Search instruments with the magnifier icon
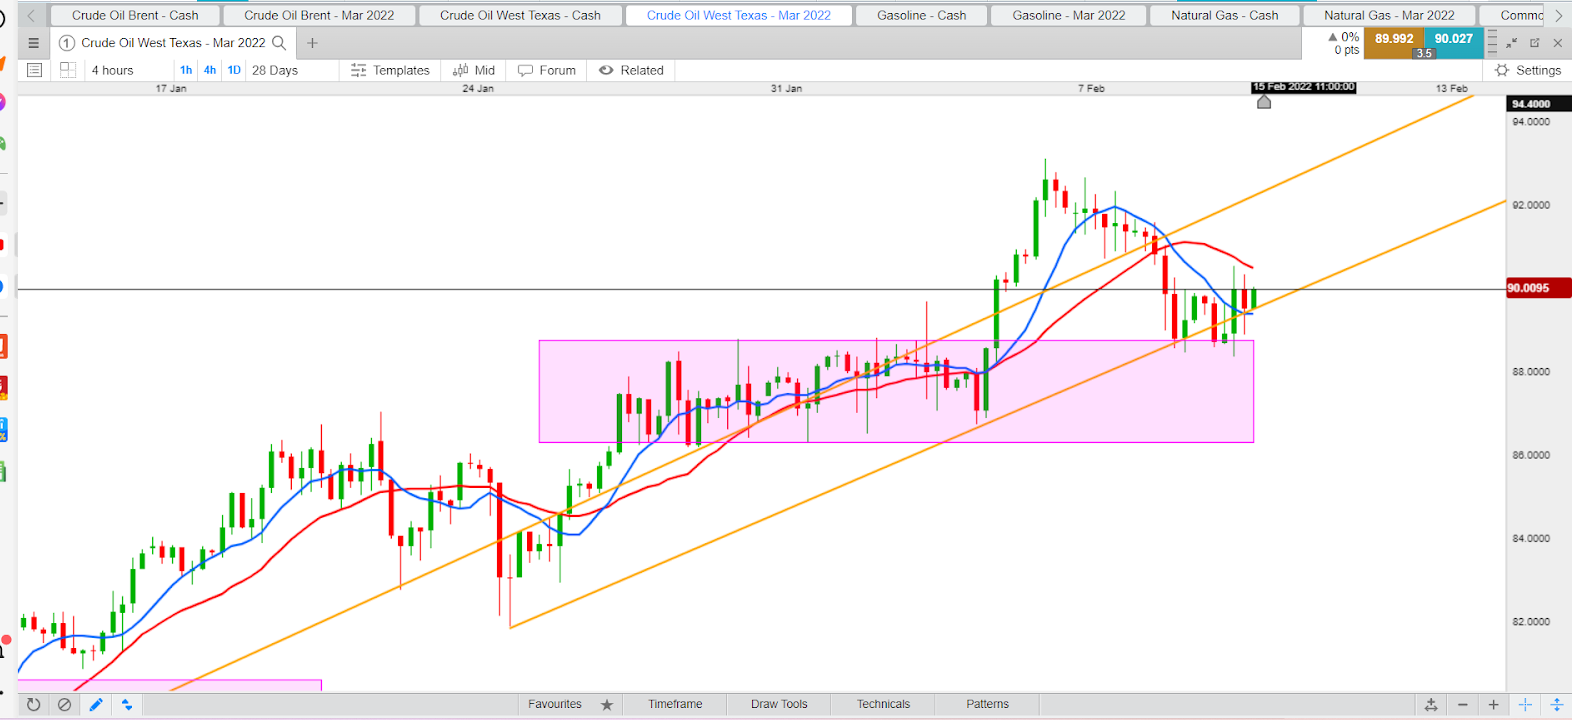 (x=280, y=43)
